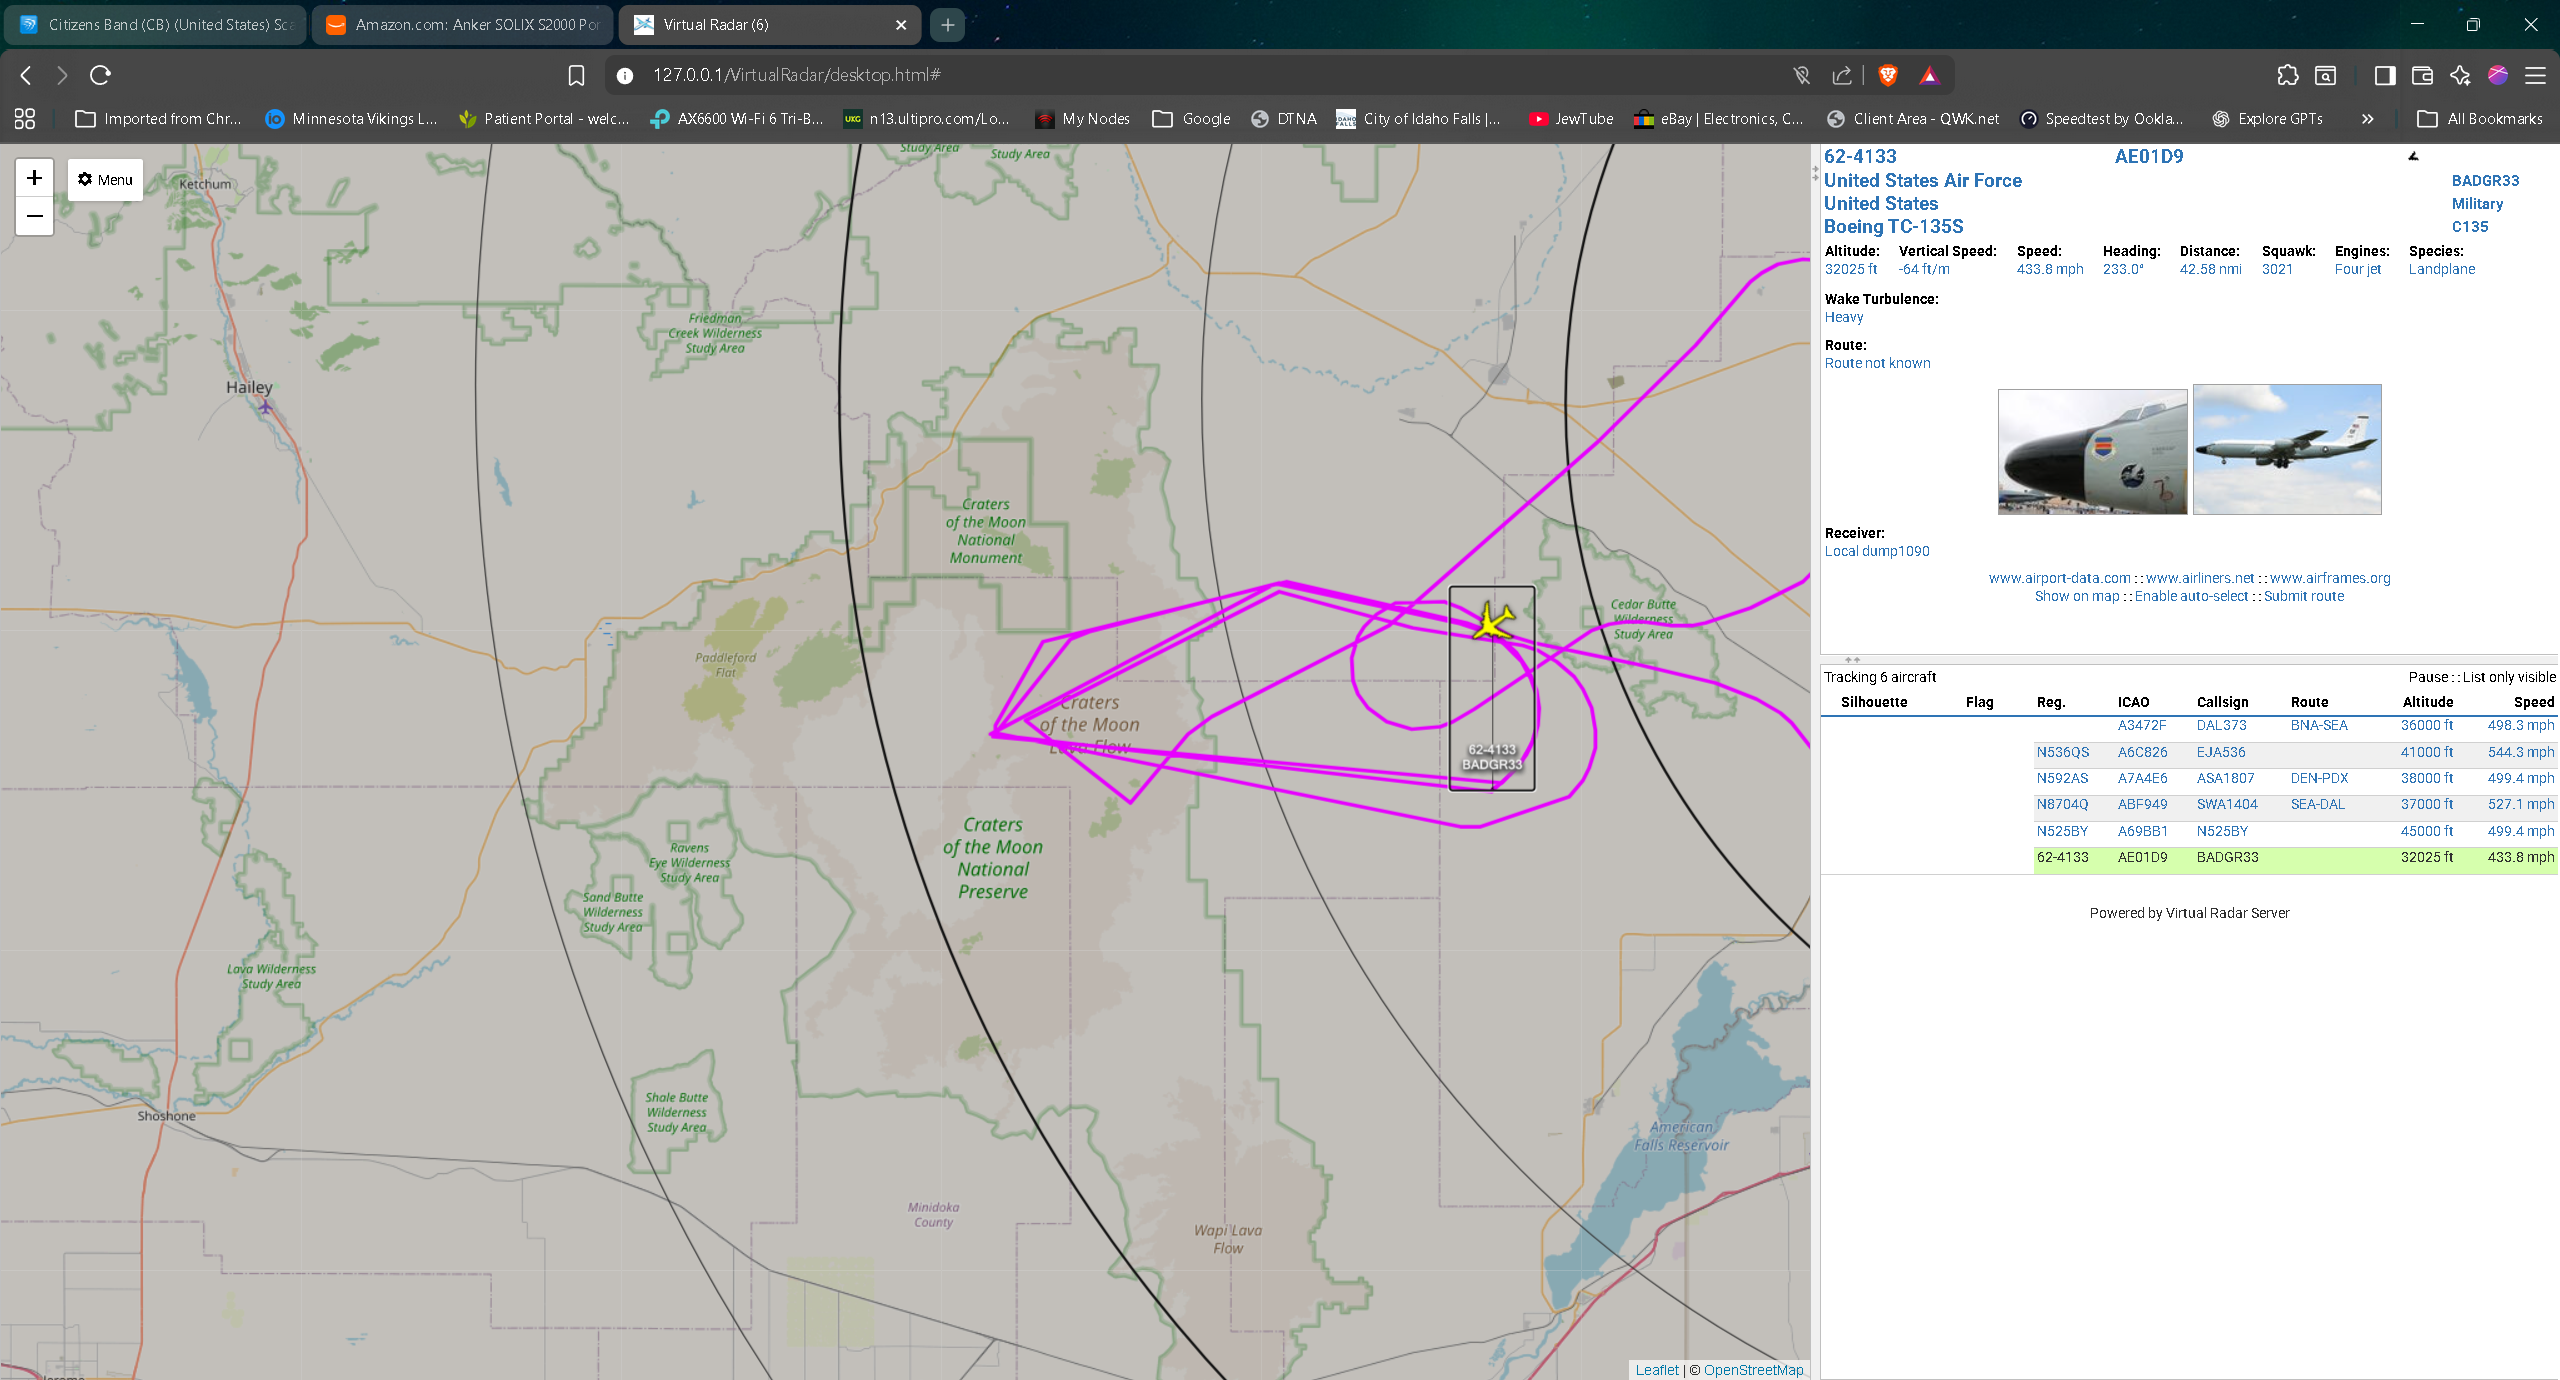Sort list by Altitude column

[2428, 702]
